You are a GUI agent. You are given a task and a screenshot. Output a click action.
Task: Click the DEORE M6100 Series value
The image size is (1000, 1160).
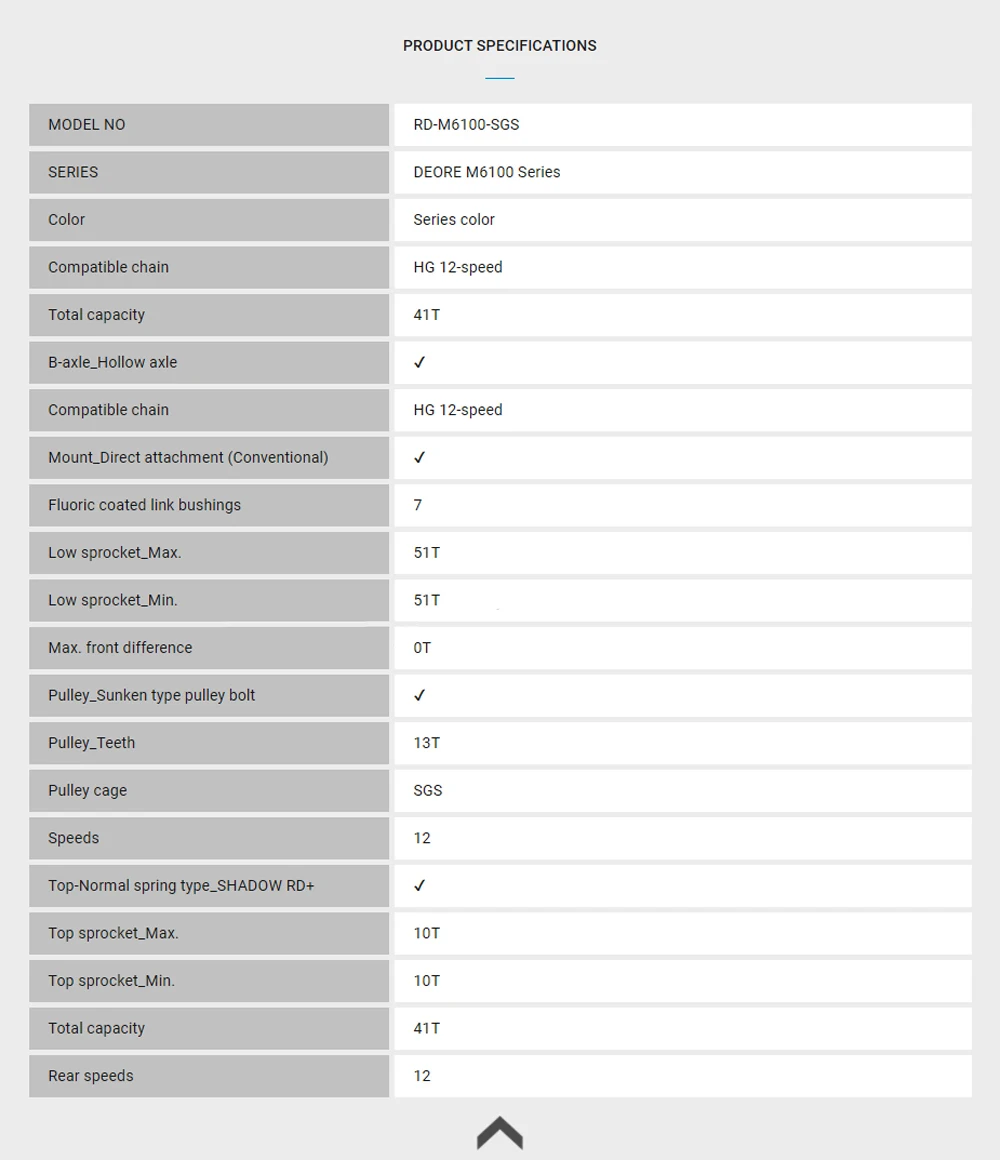487,172
